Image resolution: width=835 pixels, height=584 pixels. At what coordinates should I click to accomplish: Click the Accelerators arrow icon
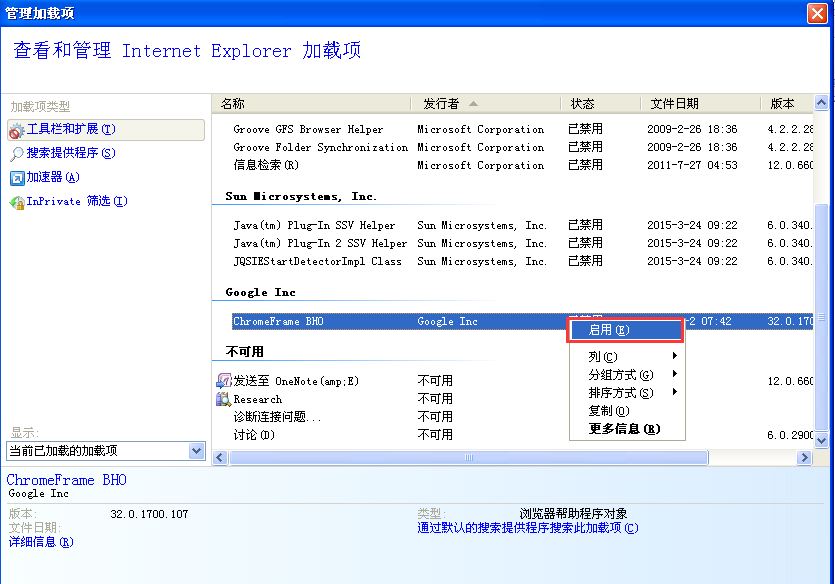point(17,178)
